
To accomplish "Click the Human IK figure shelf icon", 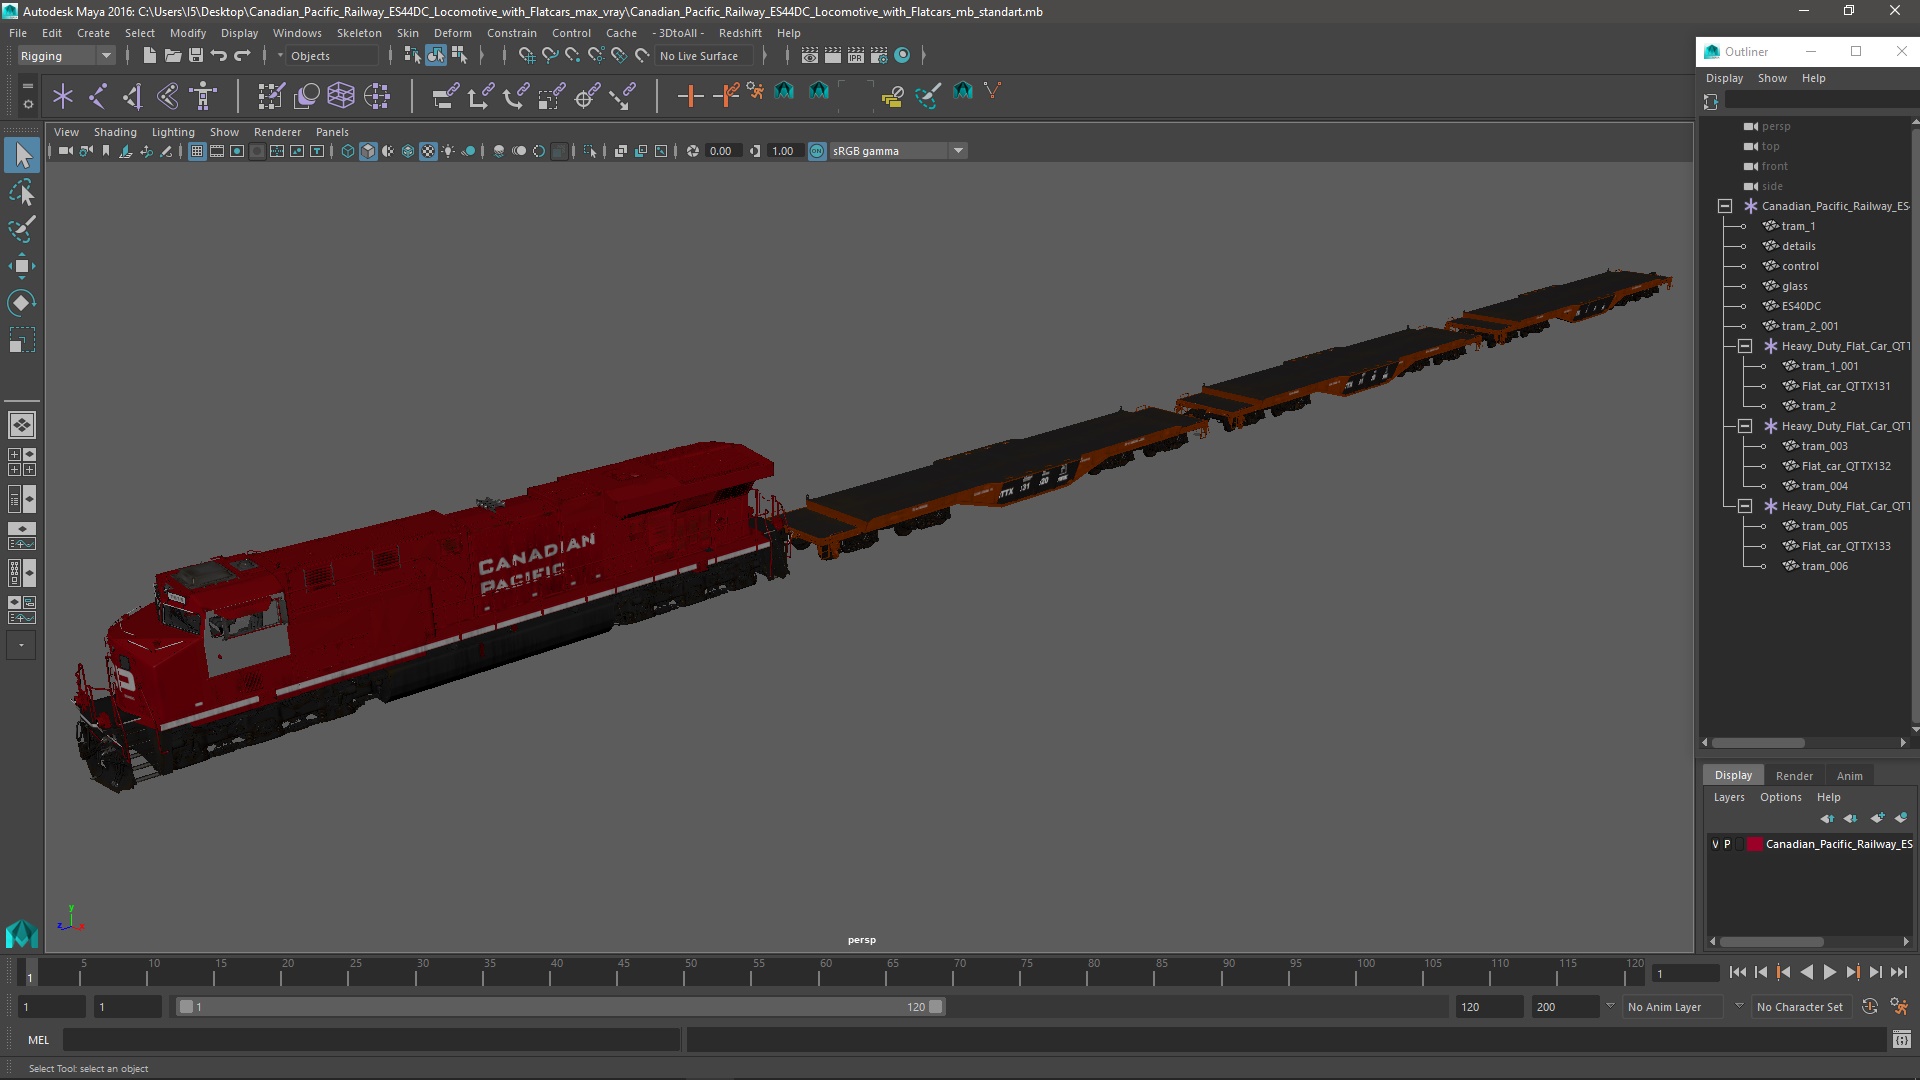I will point(203,96).
